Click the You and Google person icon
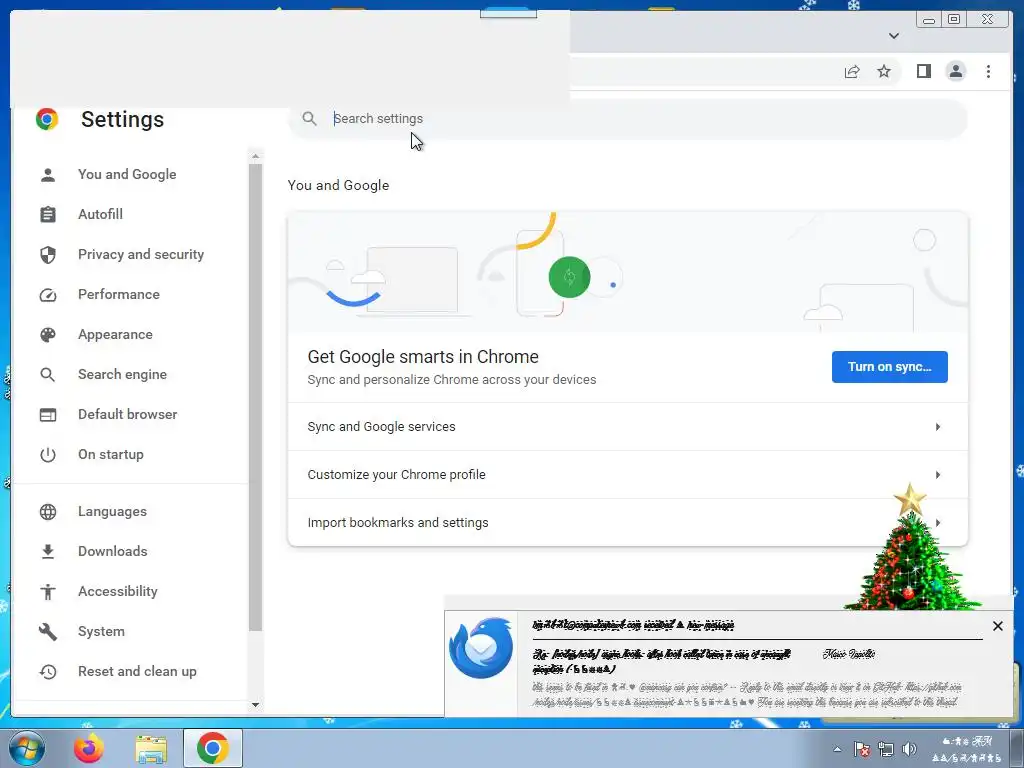Image resolution: width=1024 pixels, height=768 pixels. pyautogui.click(x=48, y=175)
